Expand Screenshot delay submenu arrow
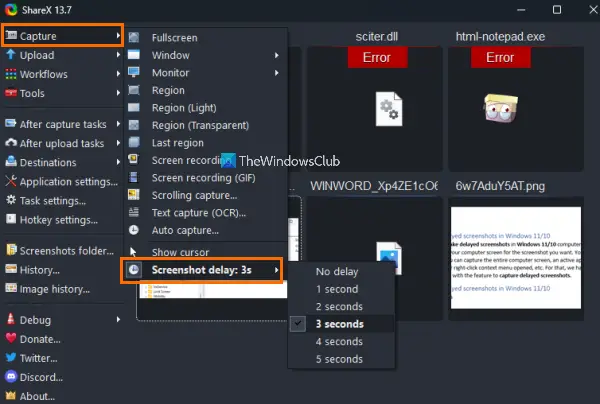The width and height of the screenshot is (600, 404). click(277, 270)
